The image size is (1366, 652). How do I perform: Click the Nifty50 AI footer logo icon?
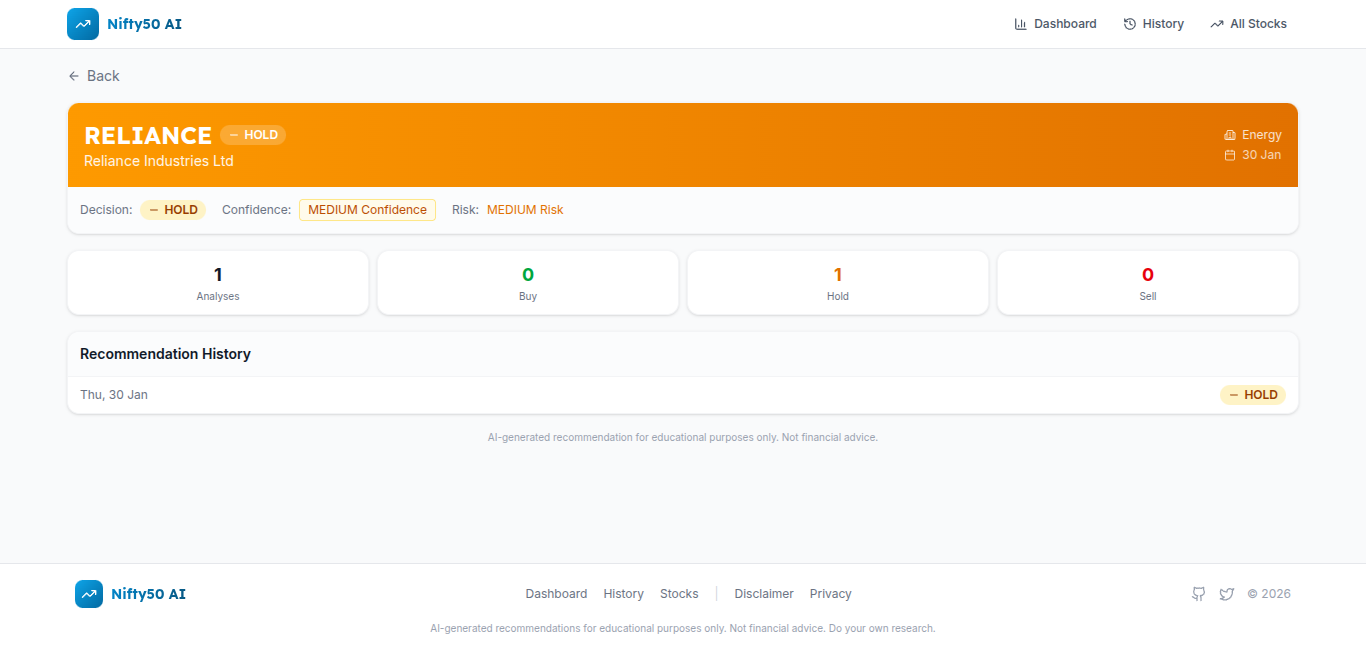(89, 594)
